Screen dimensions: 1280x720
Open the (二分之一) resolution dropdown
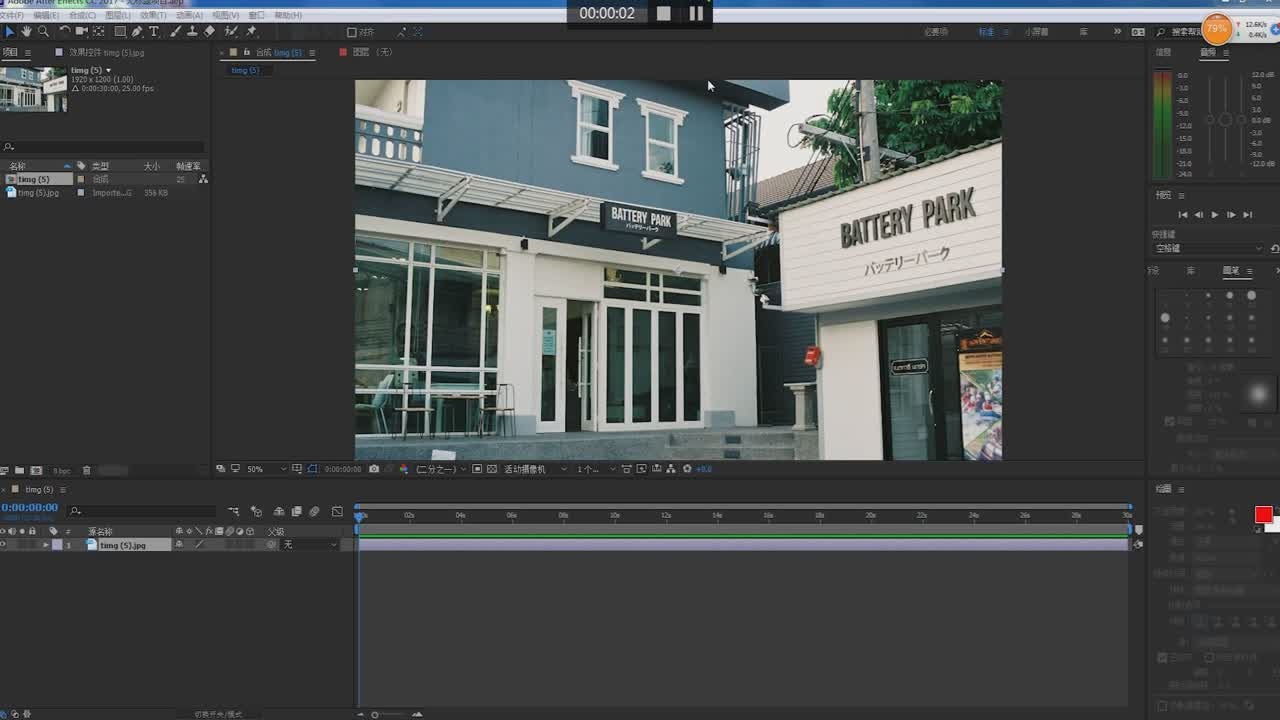click(441, 469)
